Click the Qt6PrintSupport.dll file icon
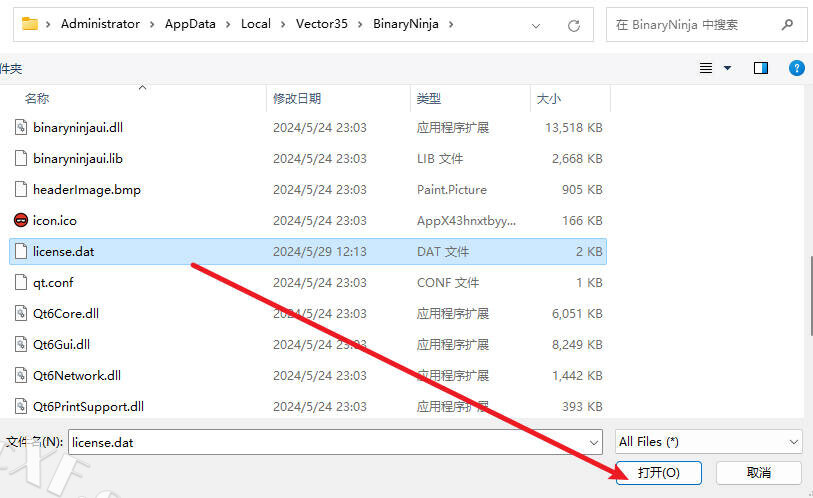This screenshot has height=498, width=813. tap(21, 406)
